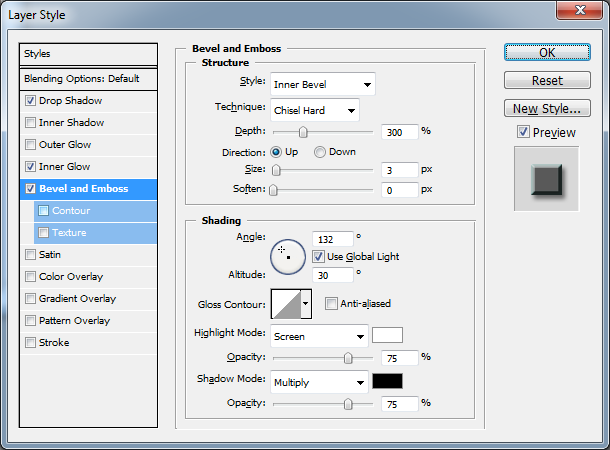Enable the Anti-aliased checkbox
The image size is (610, 450).
(331, 303)
